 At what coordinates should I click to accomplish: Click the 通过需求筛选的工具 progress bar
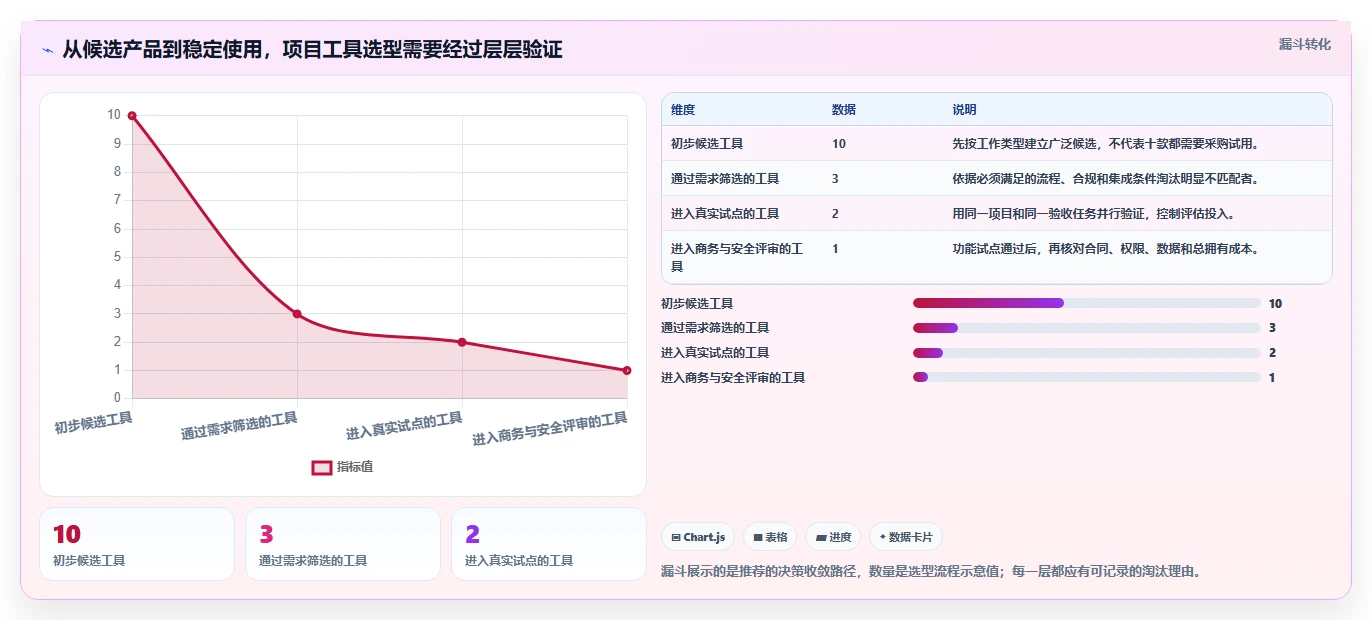(1086, 328)
